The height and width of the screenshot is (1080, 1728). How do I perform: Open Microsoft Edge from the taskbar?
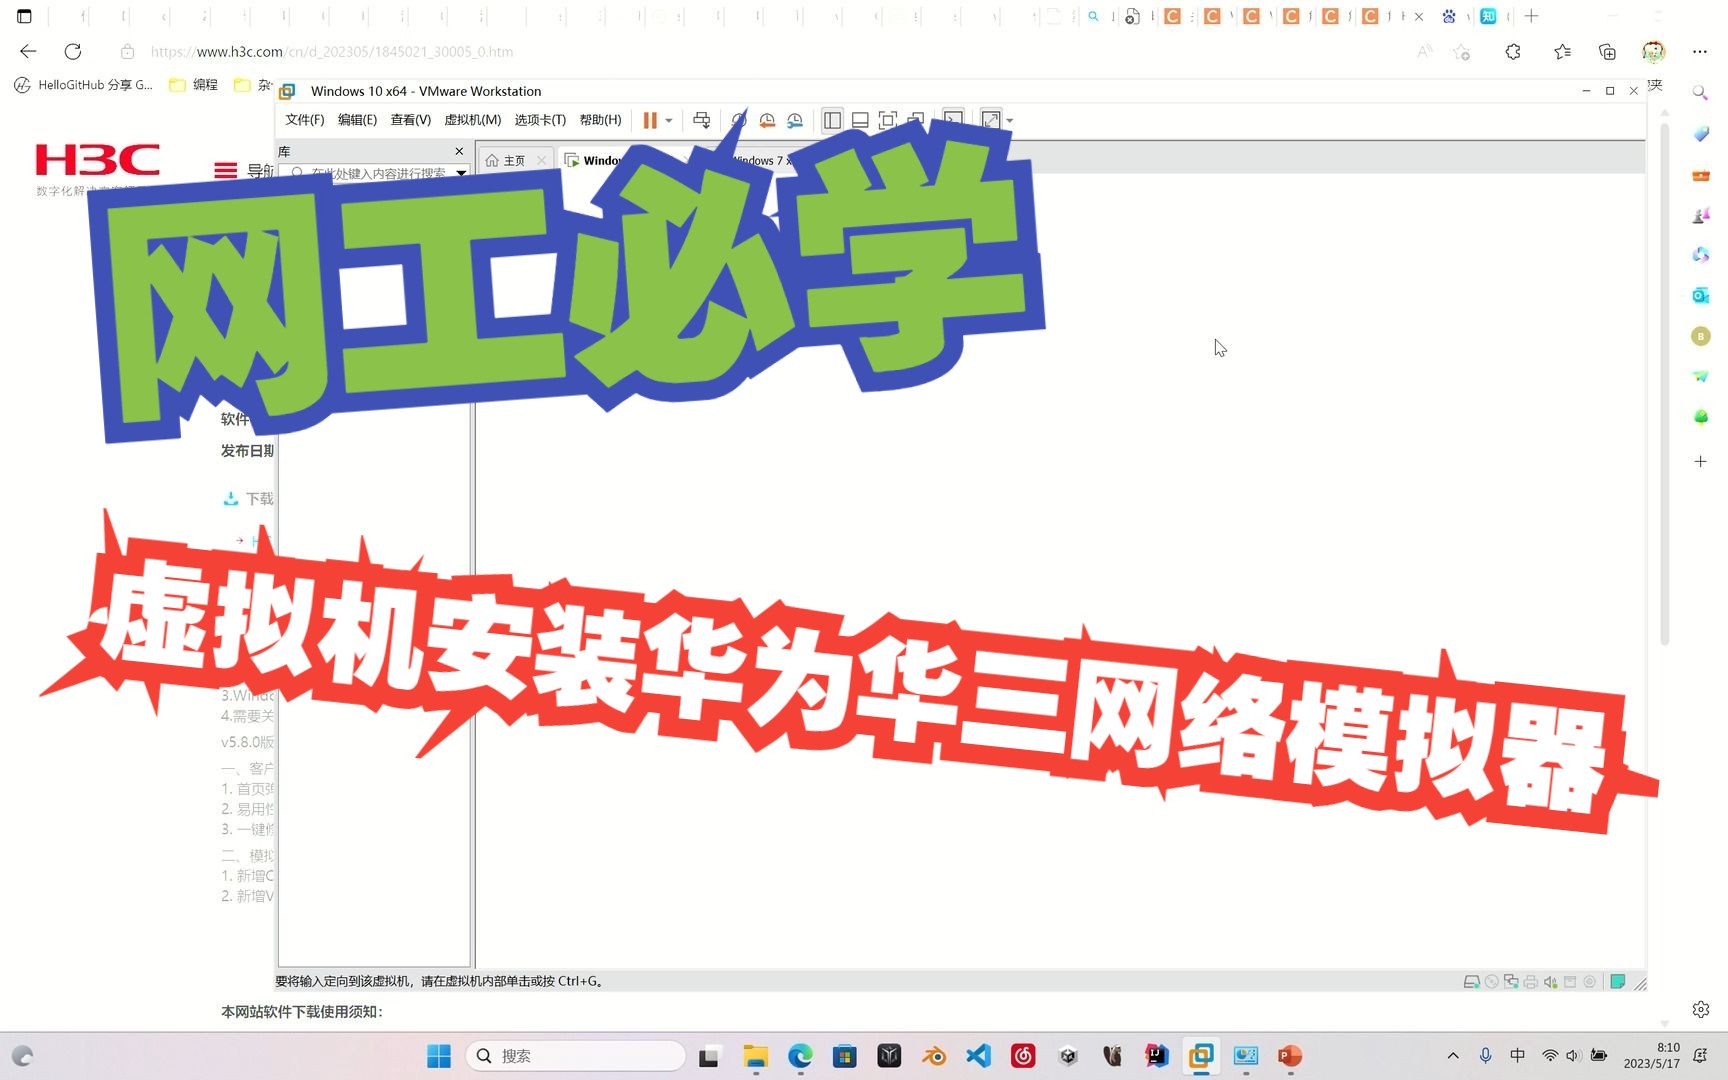pyautogui.click(x=800, y=1056)
